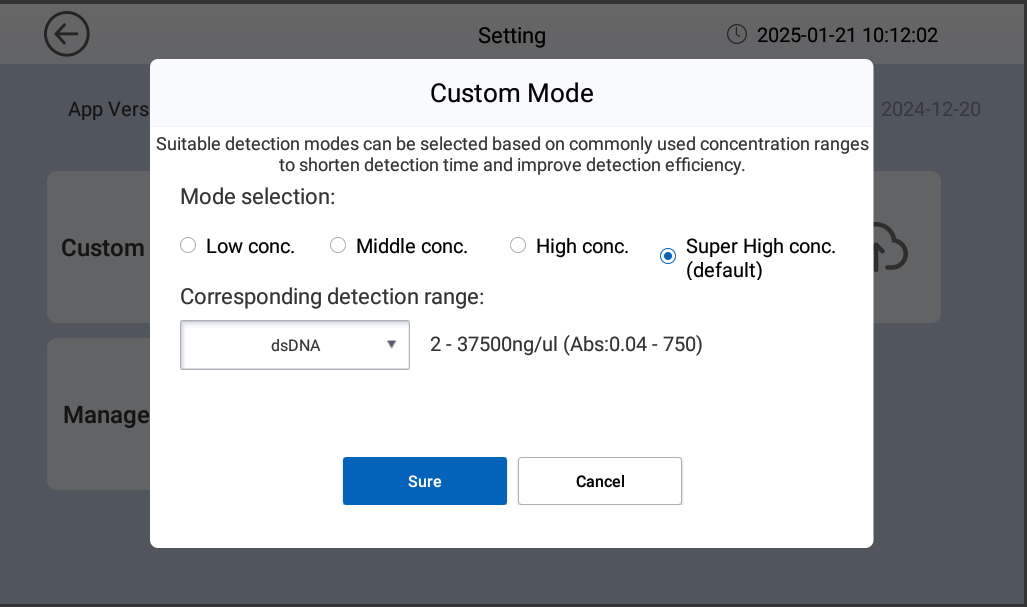Screen dimensions: 1027x607
Task: Confirm the mode with the Sure button
Action: coord(424,481)
